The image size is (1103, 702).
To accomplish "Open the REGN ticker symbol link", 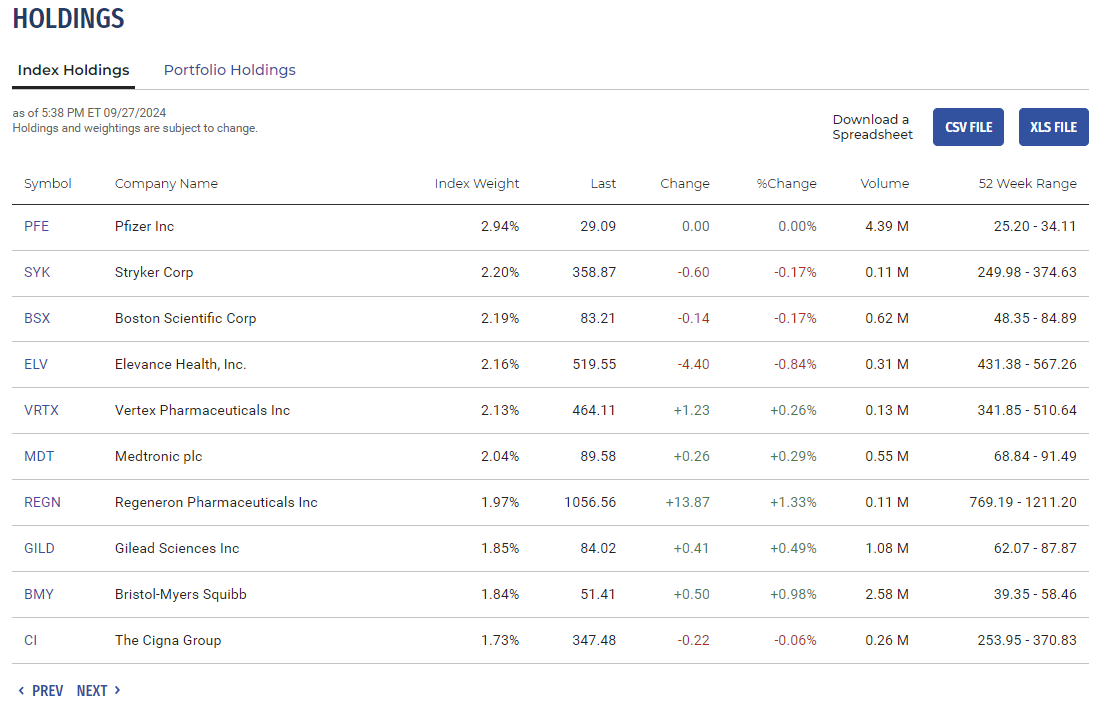I will (42, 502).
